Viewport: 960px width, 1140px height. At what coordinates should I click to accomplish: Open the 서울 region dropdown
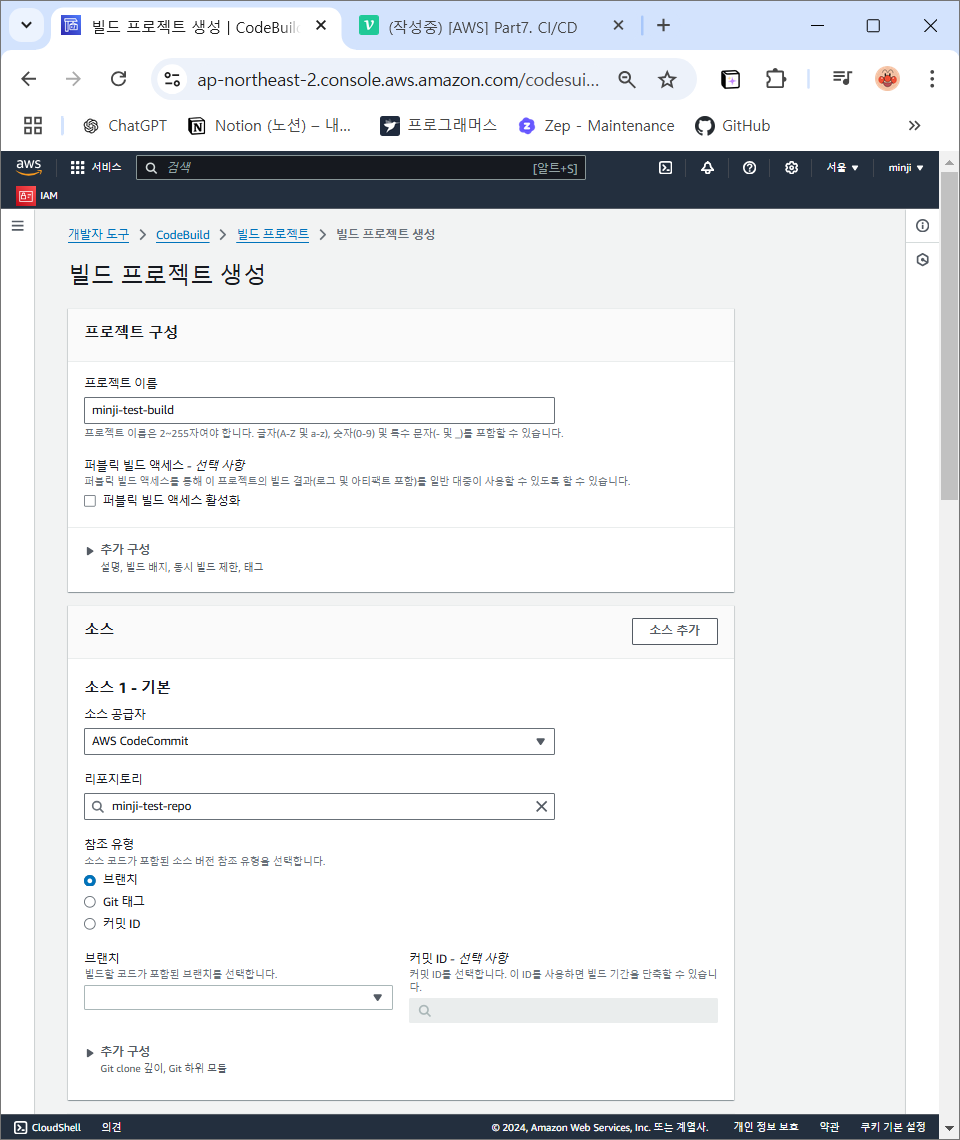coord(842,168)
